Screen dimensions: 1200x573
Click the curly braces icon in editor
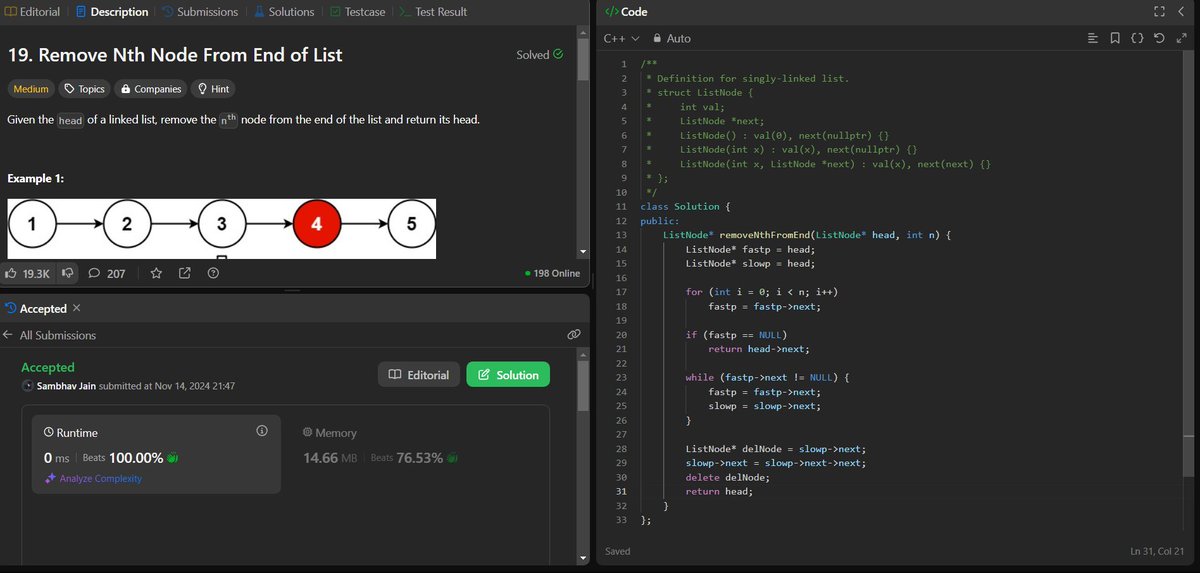pyautogui.click(x=1137, y=38)
